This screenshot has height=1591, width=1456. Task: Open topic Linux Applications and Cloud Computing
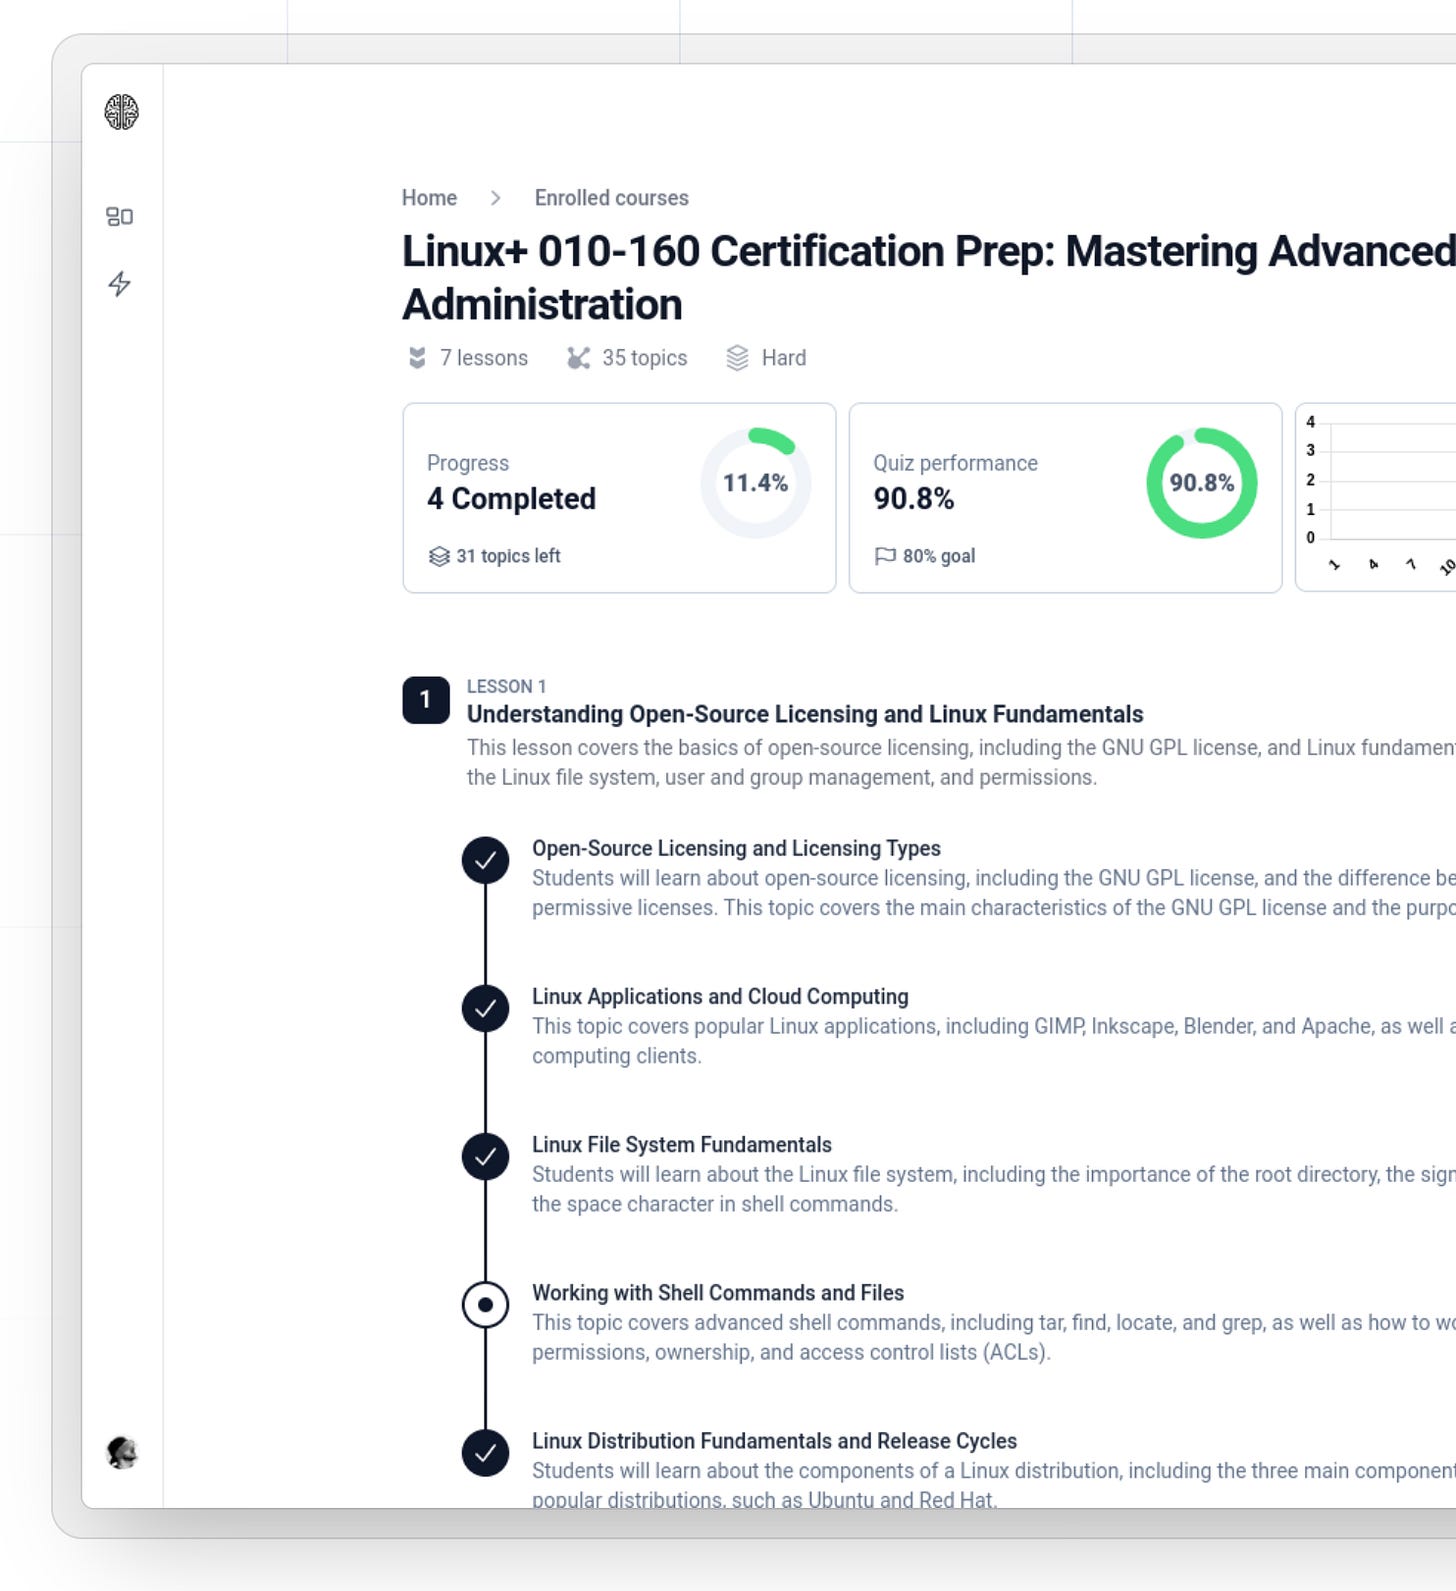(x=720, y=996)
